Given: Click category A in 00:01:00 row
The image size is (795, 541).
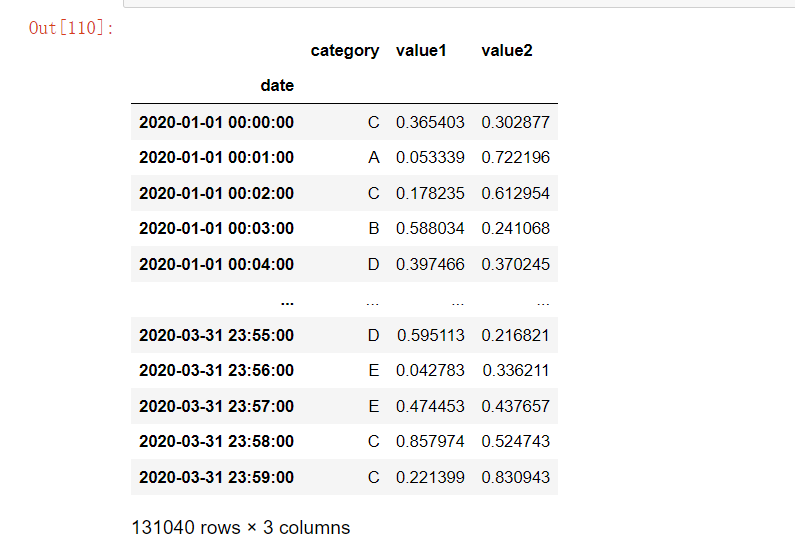Looking at the screenshot, I should pyautogui.click(x=374, y=157).
